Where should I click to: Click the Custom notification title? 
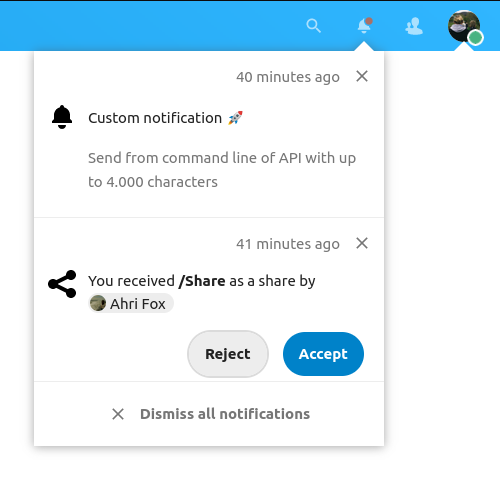[x=155, y=118]
